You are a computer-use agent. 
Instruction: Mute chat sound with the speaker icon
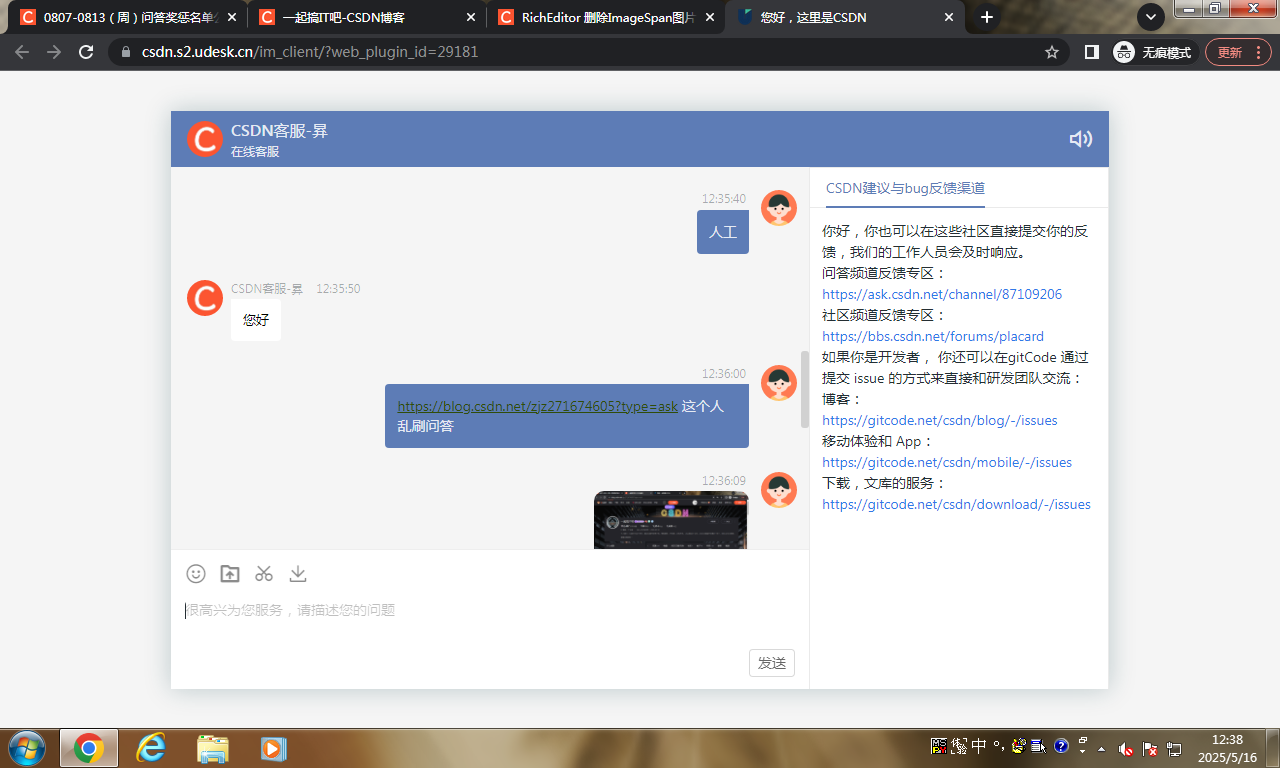(1080, 139)
